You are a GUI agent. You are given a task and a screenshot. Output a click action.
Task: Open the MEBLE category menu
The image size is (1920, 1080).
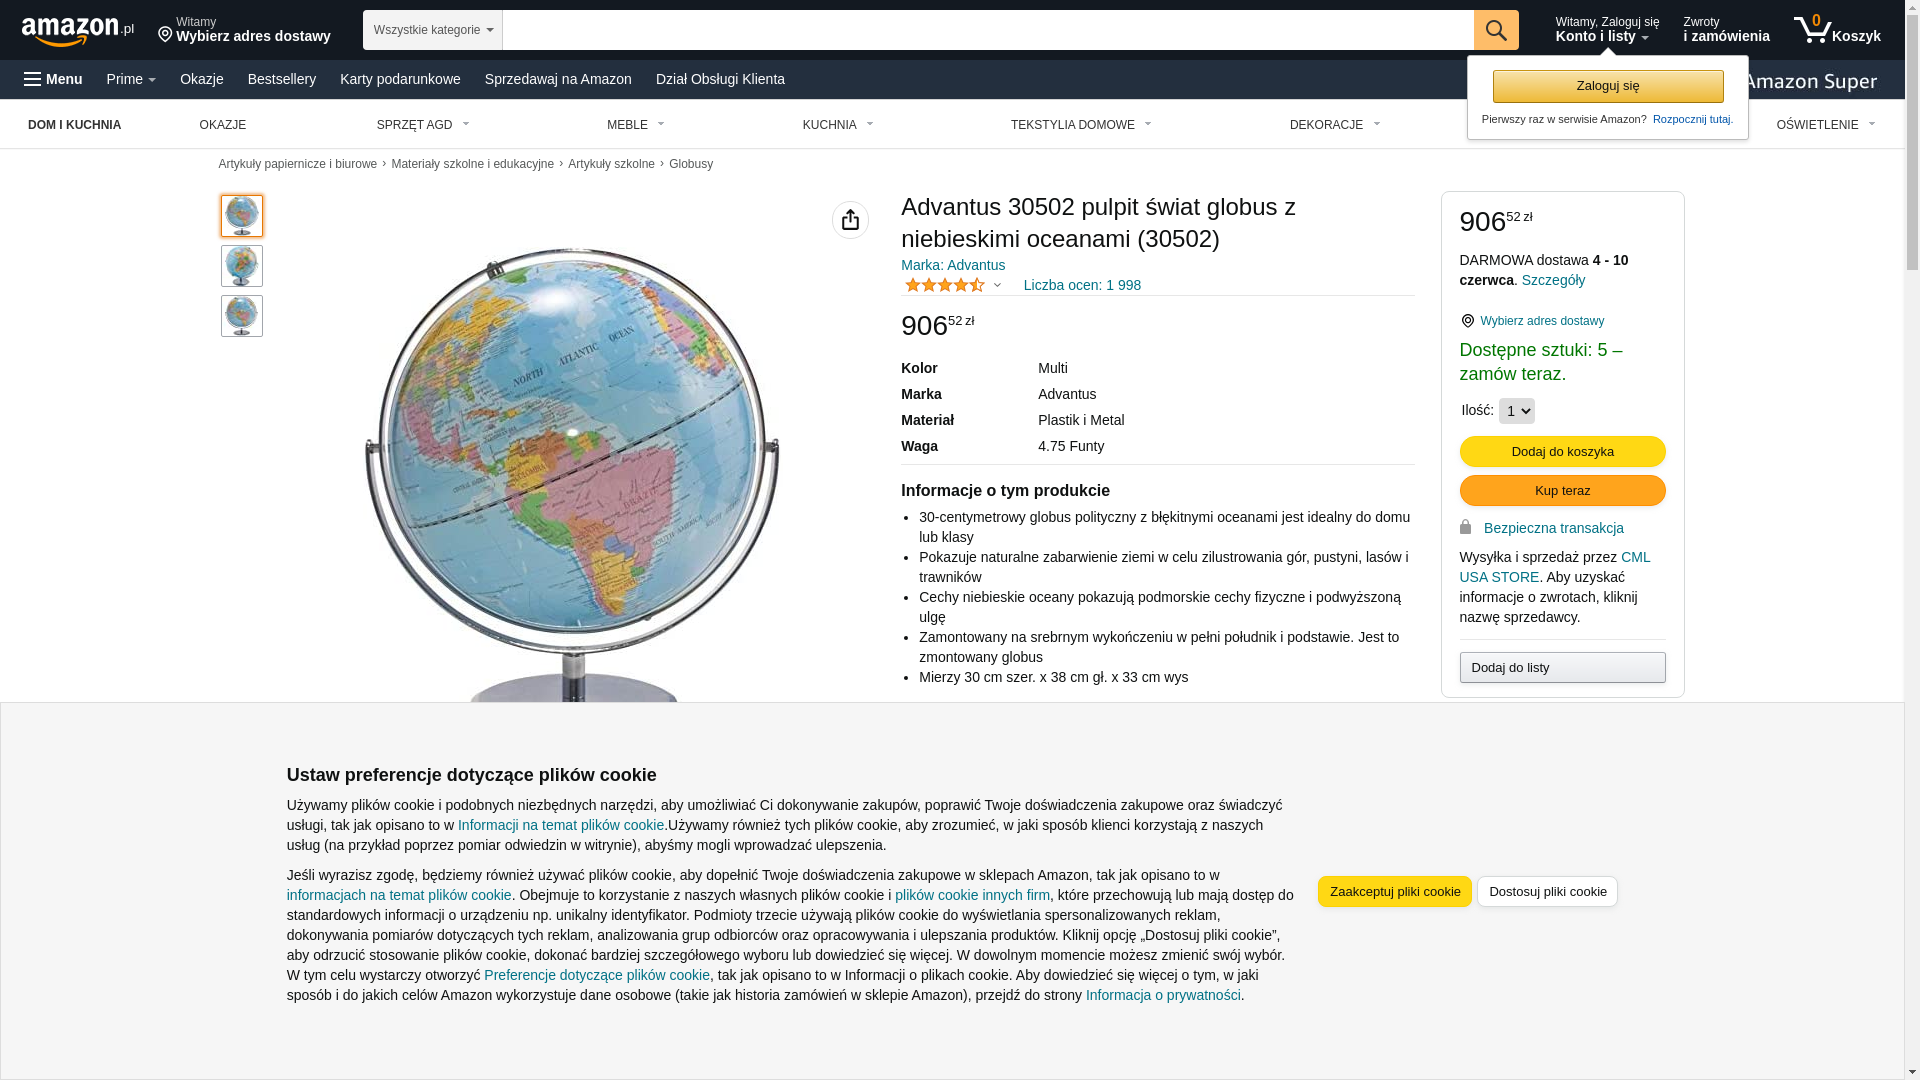[x=635, y=125]
